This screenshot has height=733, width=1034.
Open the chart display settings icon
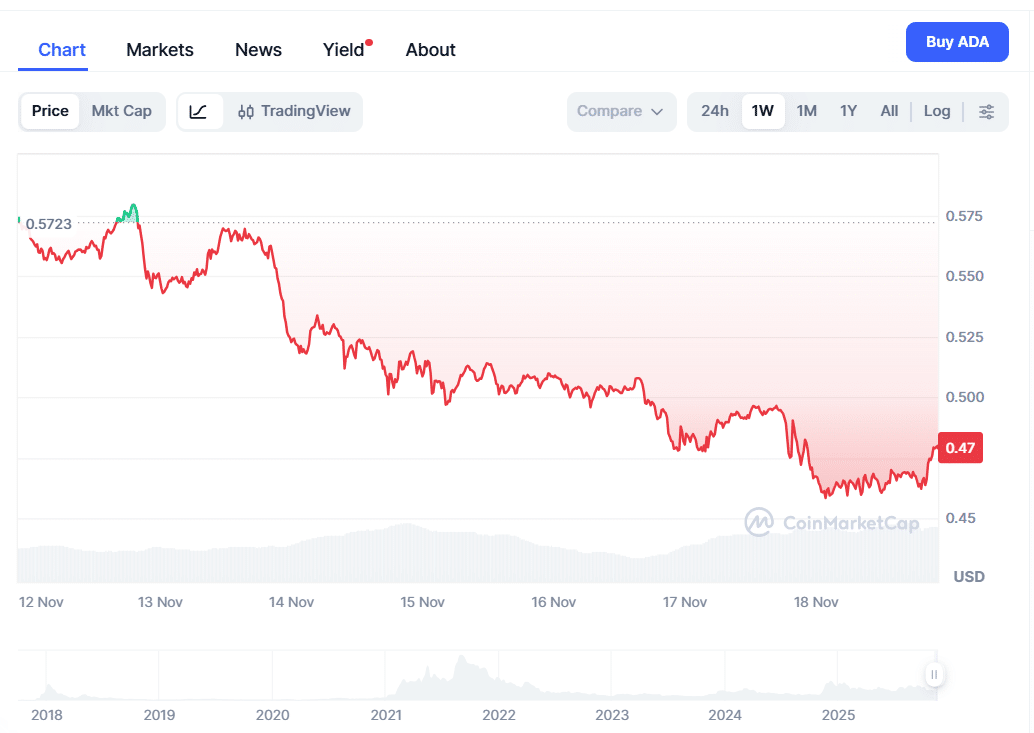[987, 111]
